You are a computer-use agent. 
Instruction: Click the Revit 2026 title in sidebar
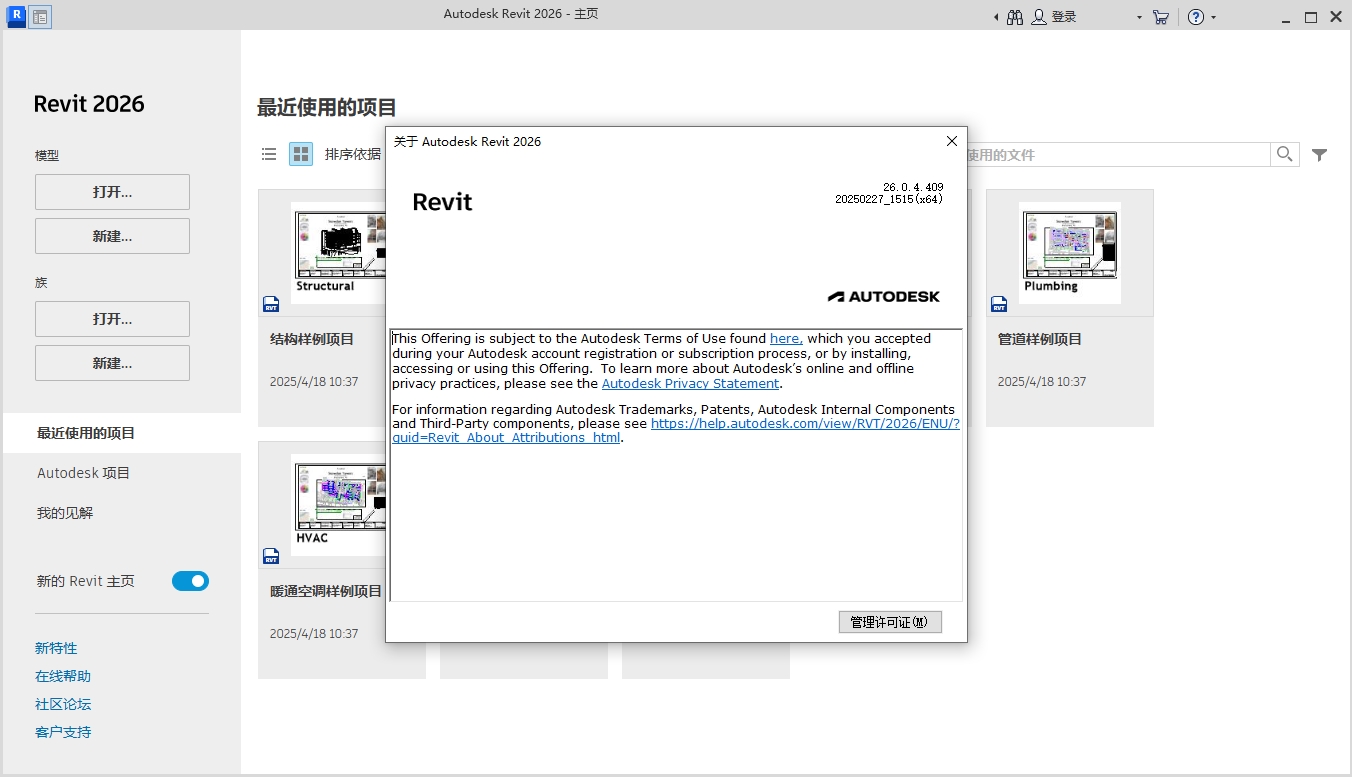[x=89, y=104]
